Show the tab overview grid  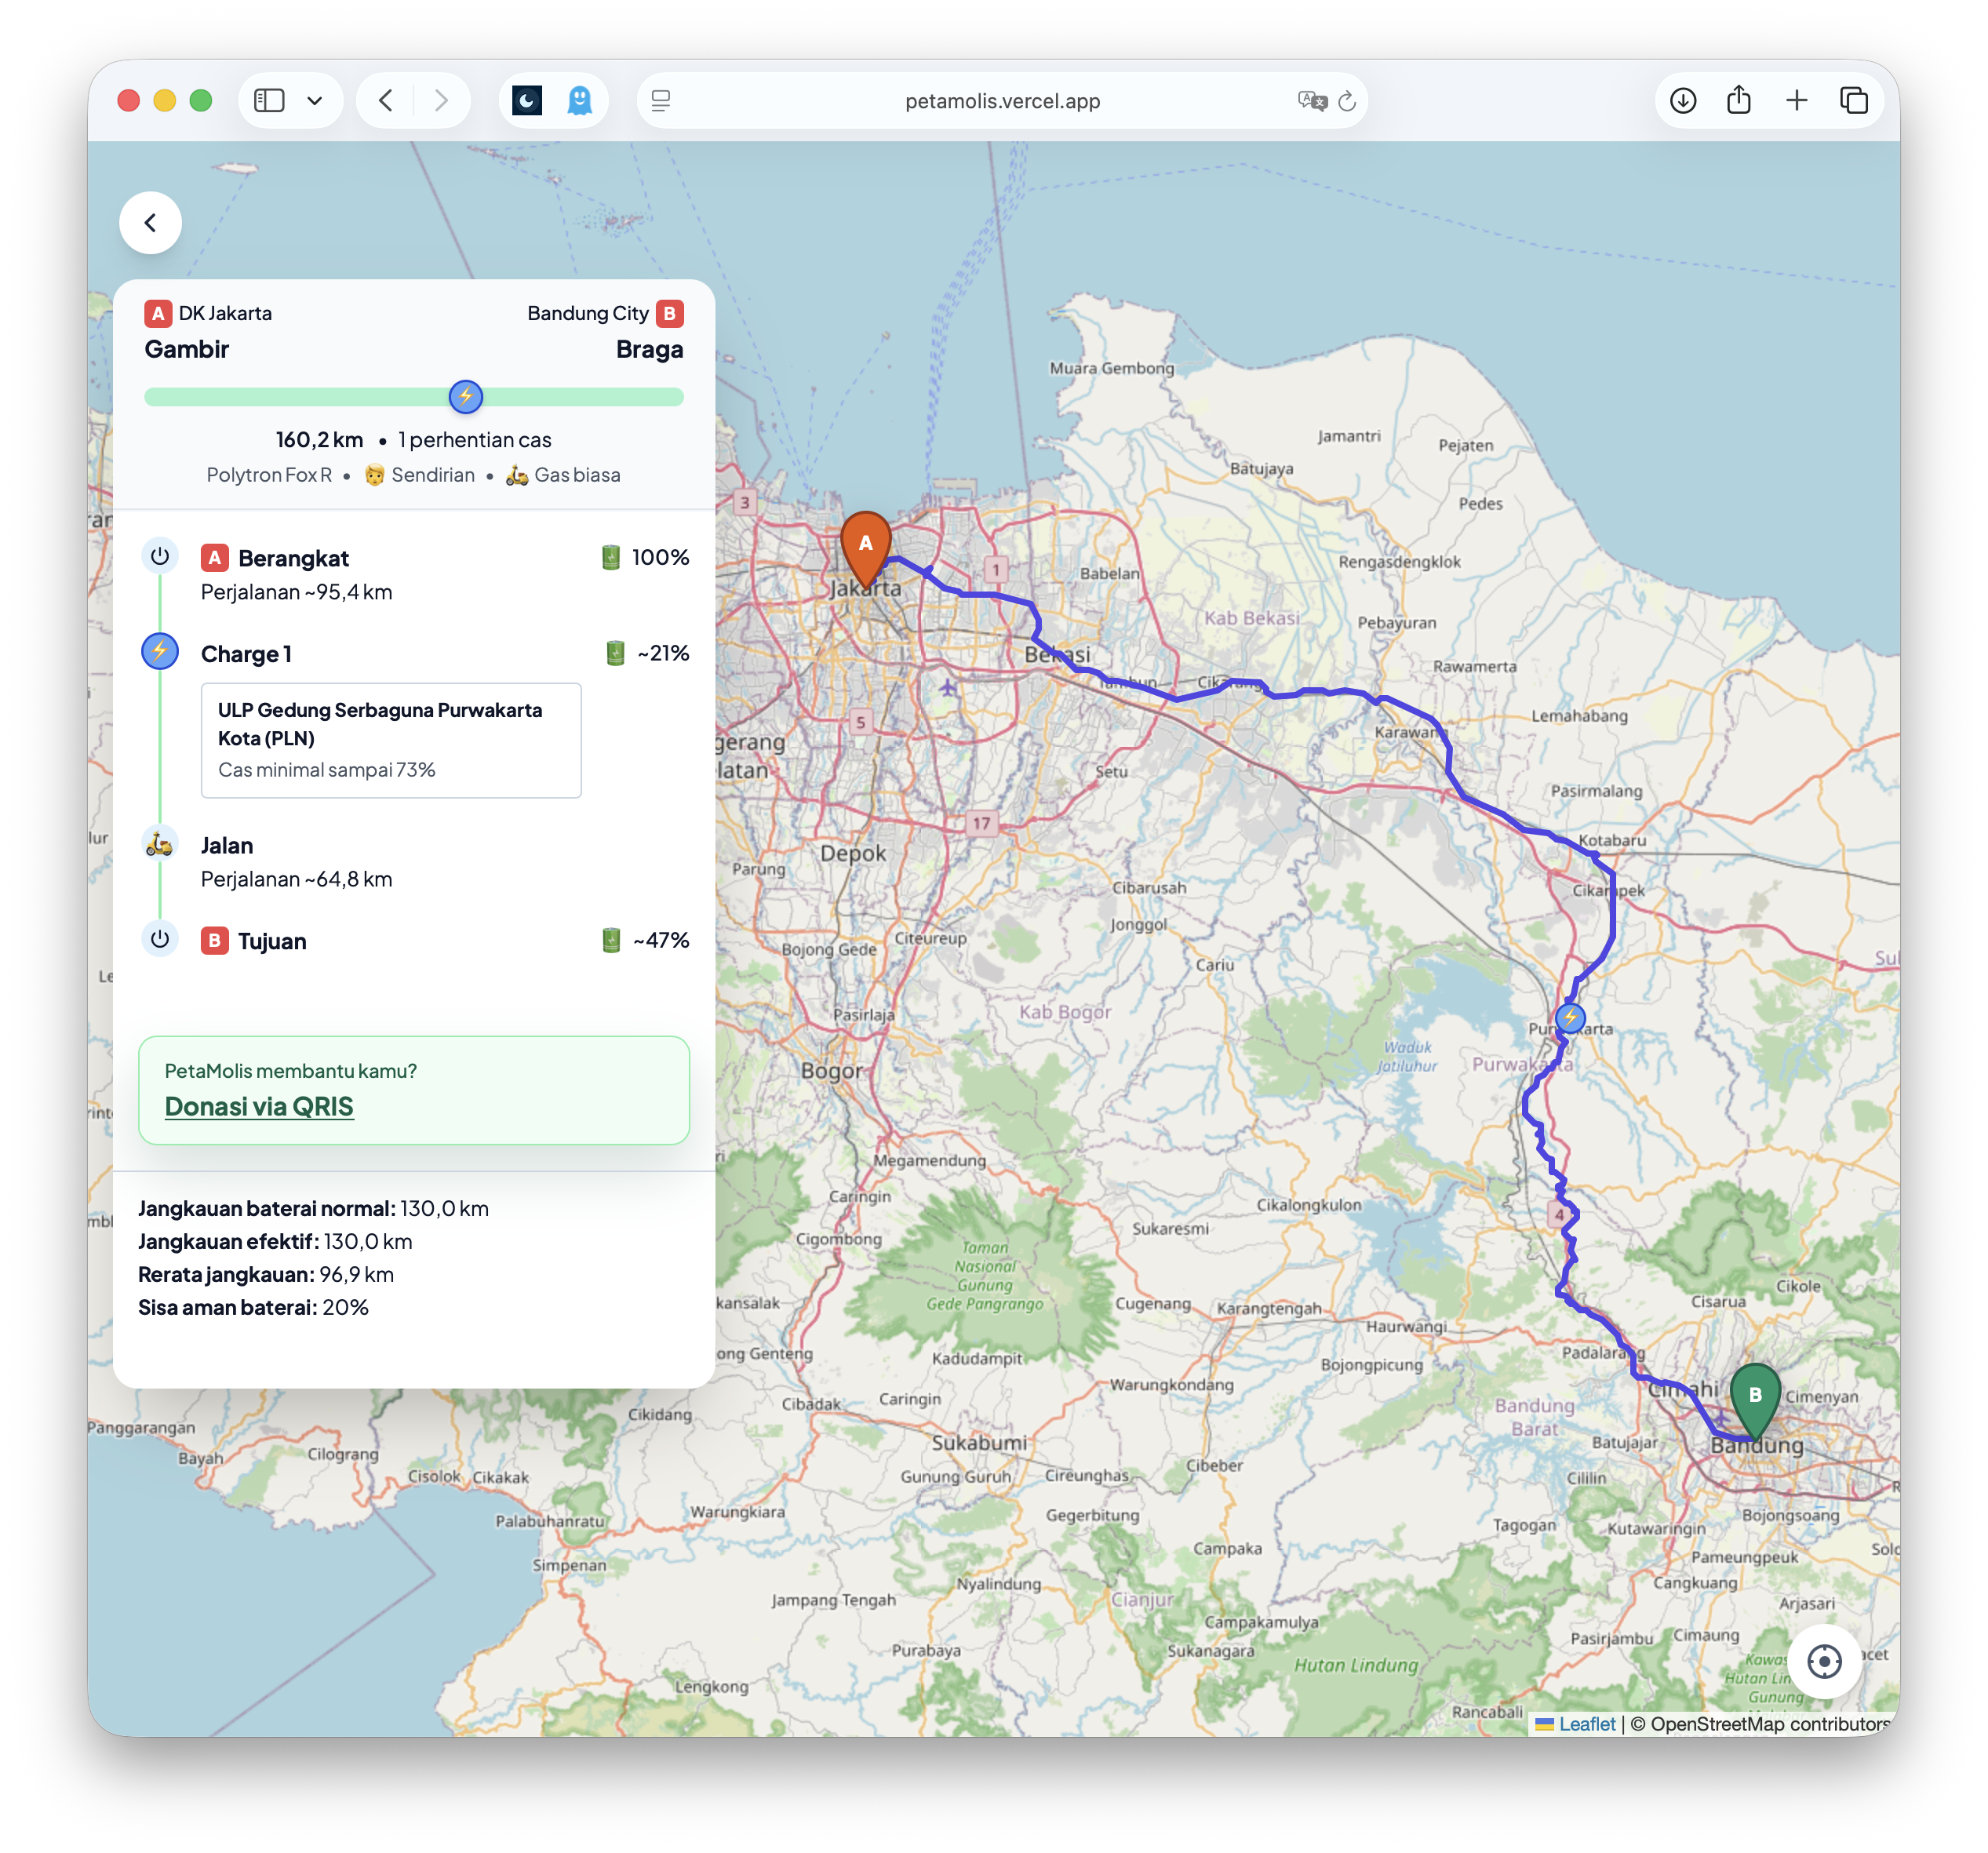tap(1855, 100)
